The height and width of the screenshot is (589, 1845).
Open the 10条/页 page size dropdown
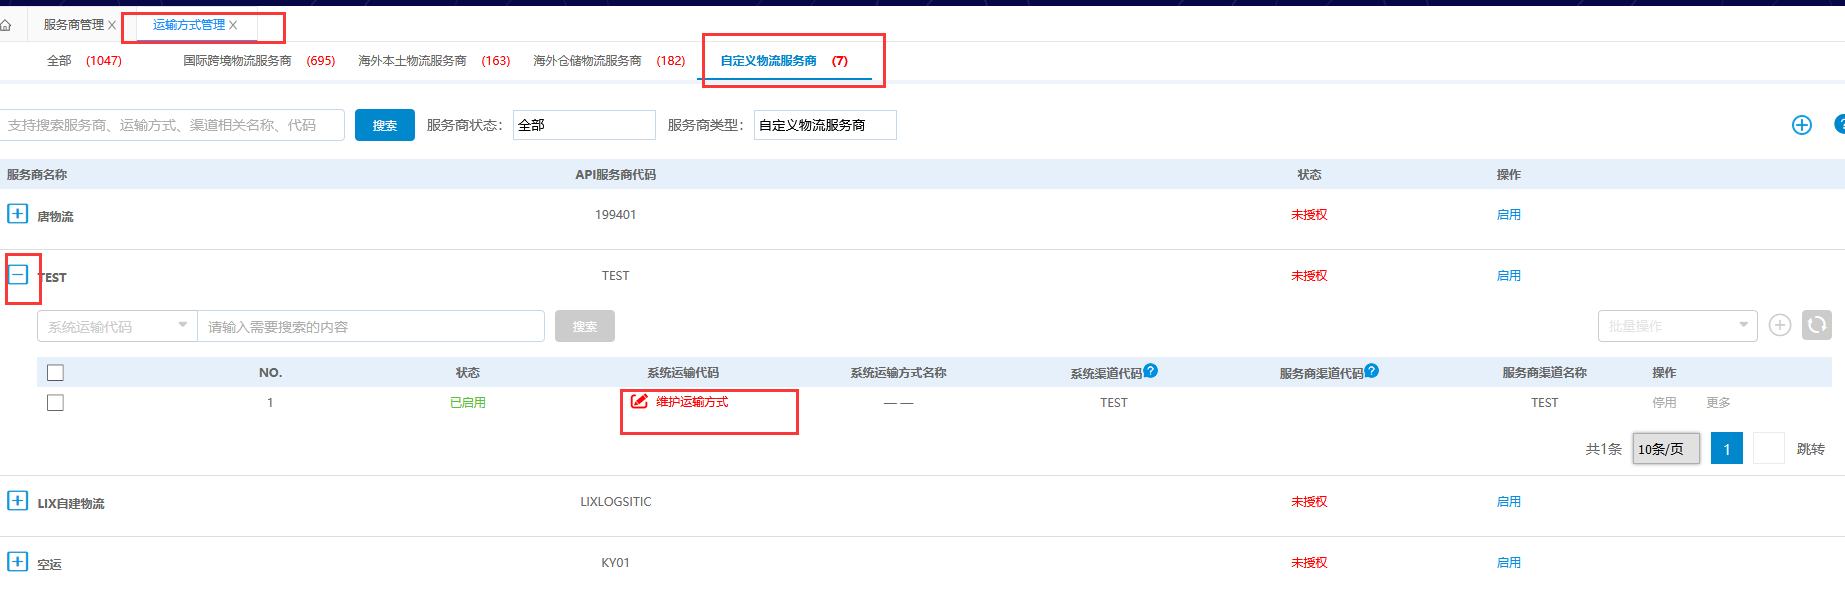[1665, 449]
